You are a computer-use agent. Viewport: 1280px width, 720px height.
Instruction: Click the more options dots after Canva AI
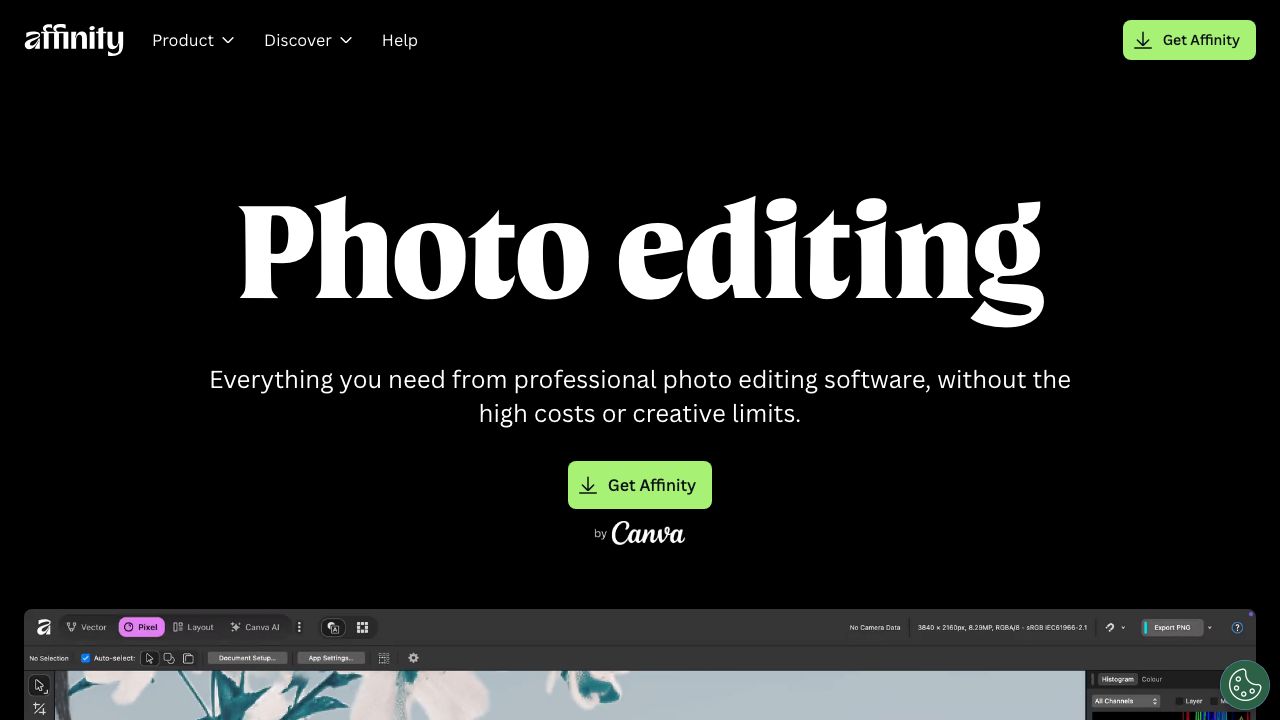299,627
